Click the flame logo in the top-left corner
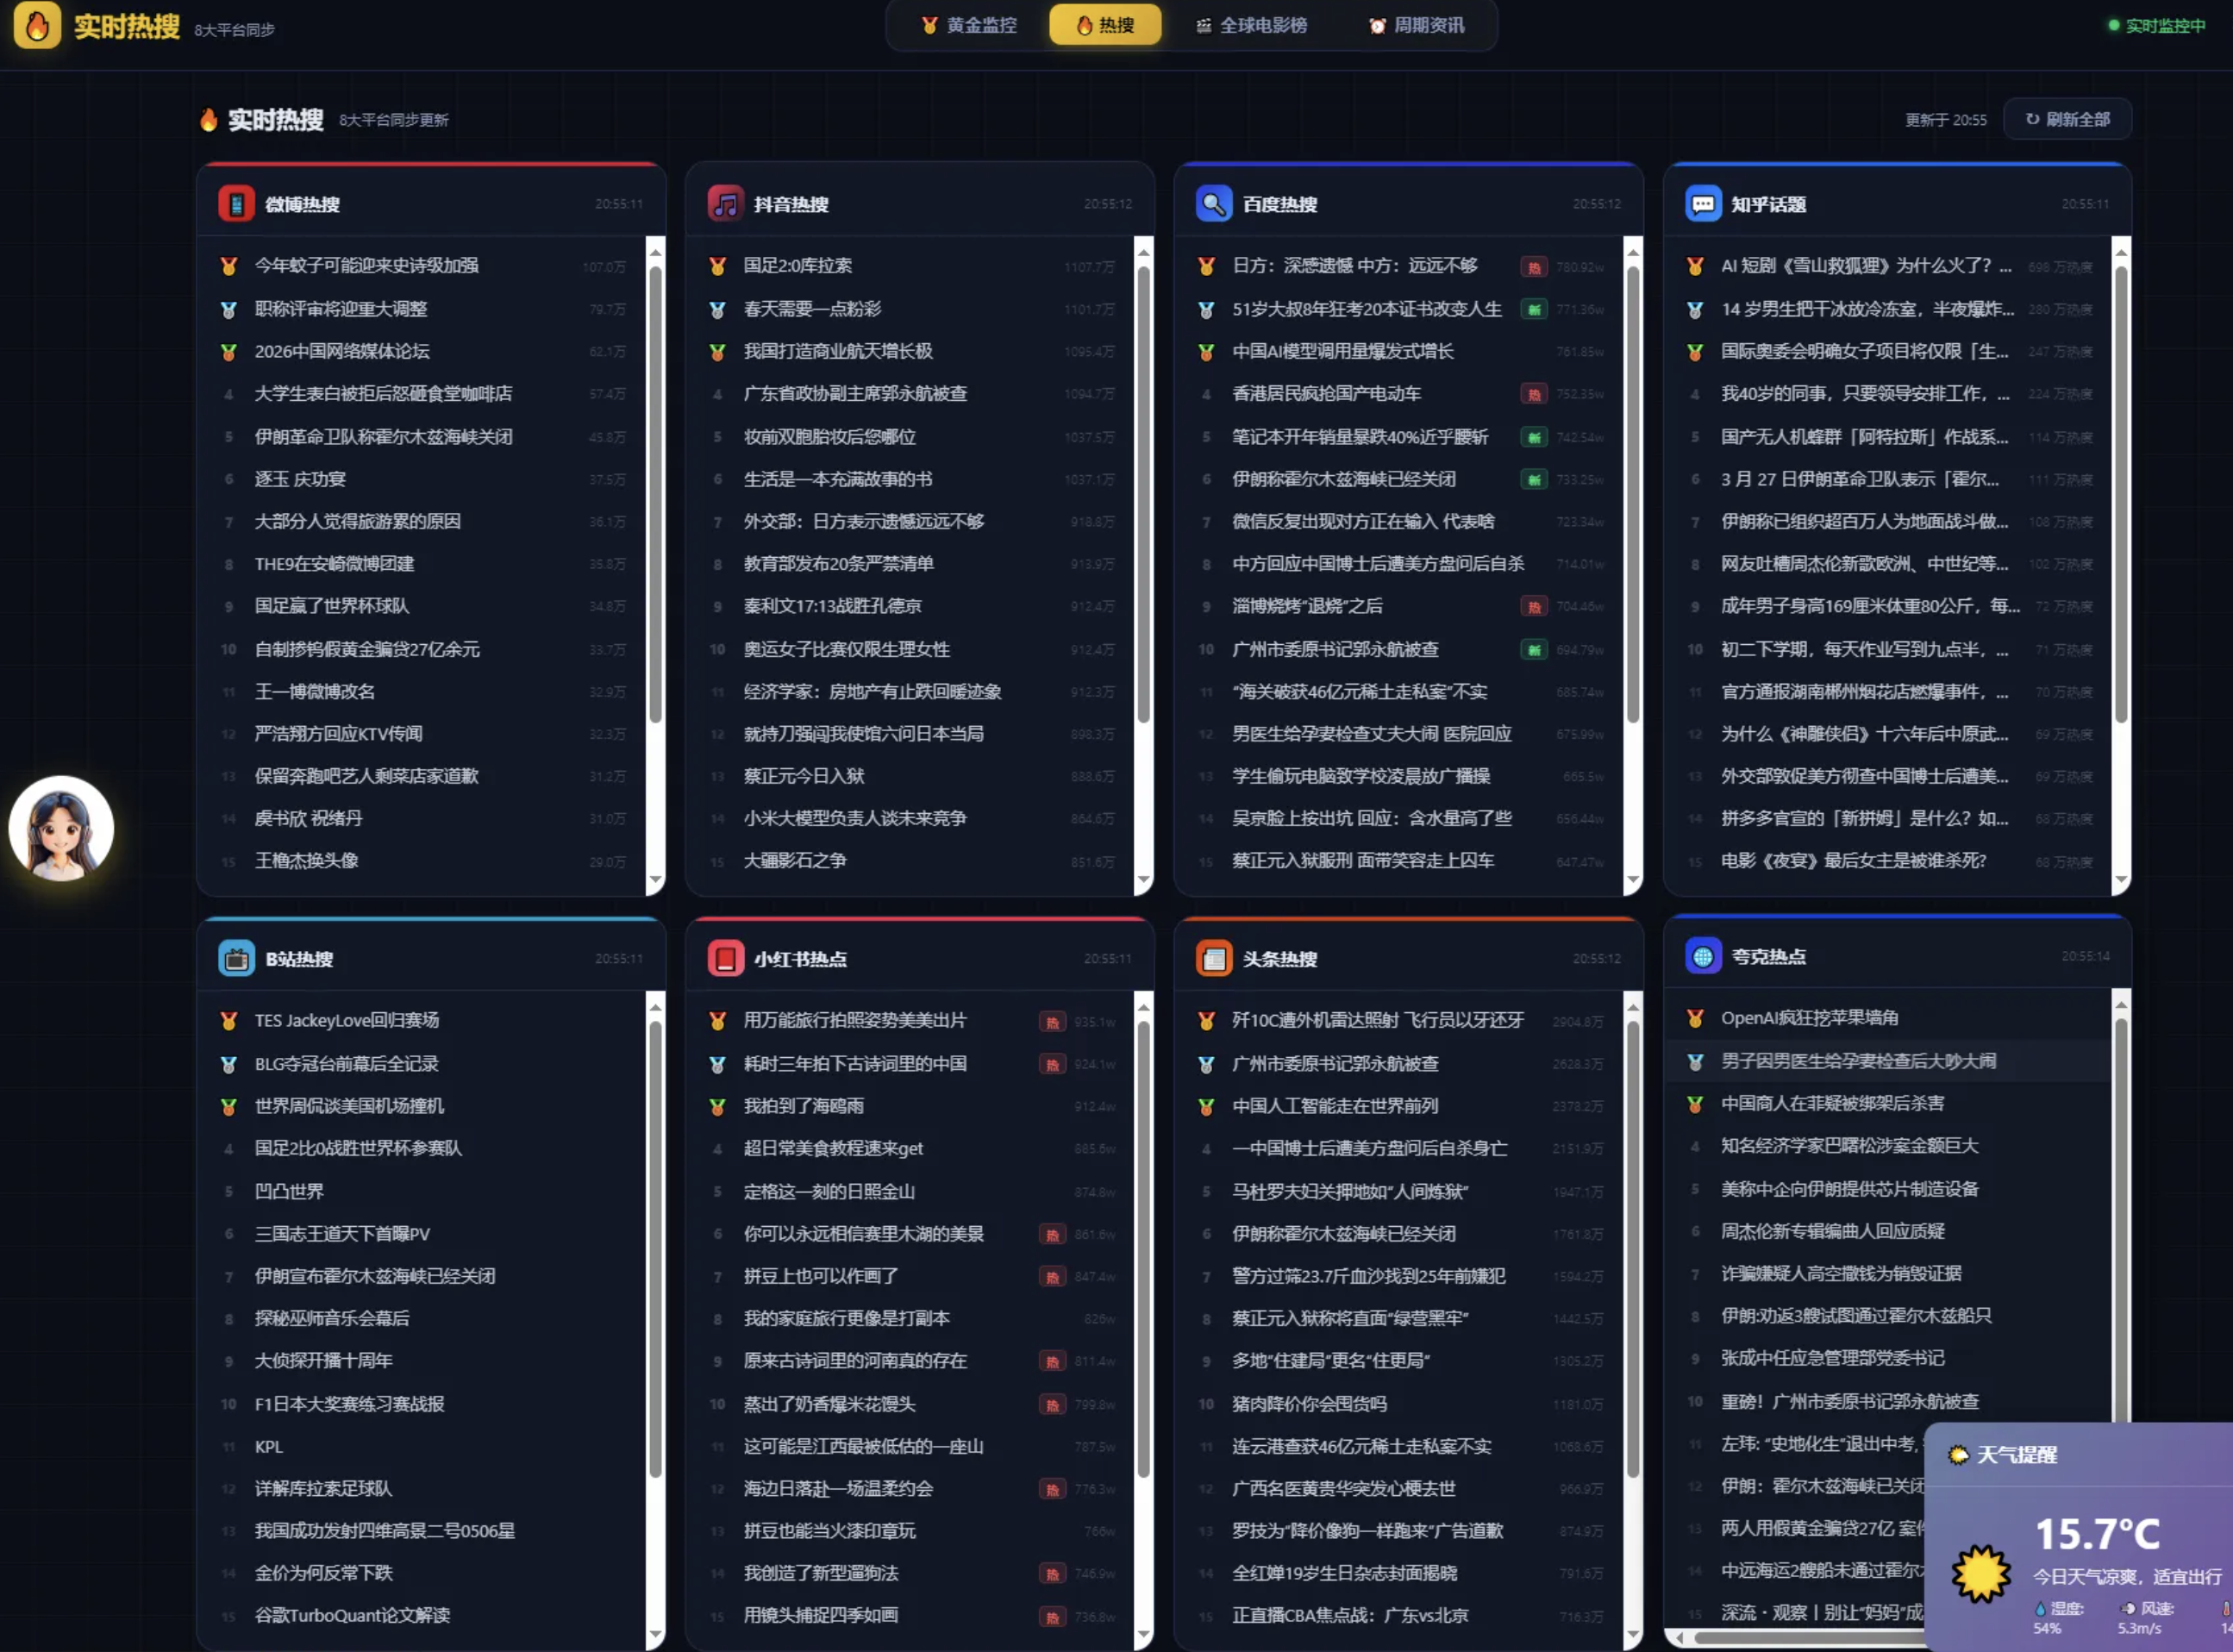The image size is (2233, 1652). (x=37, y=27)
